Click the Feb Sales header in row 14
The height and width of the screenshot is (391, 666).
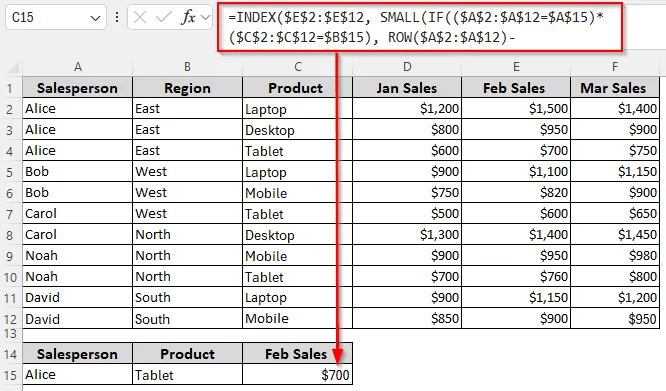coord(297,354)
